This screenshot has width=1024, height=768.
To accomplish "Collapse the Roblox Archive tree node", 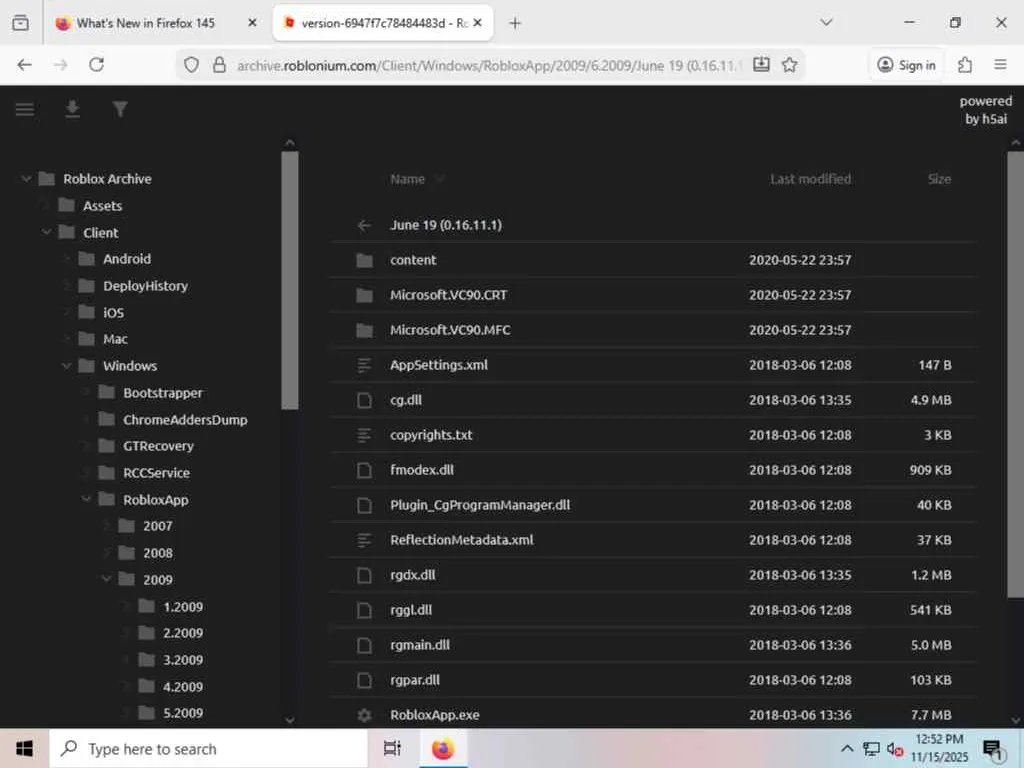I will pyautogui.click(x=26, y=178).
